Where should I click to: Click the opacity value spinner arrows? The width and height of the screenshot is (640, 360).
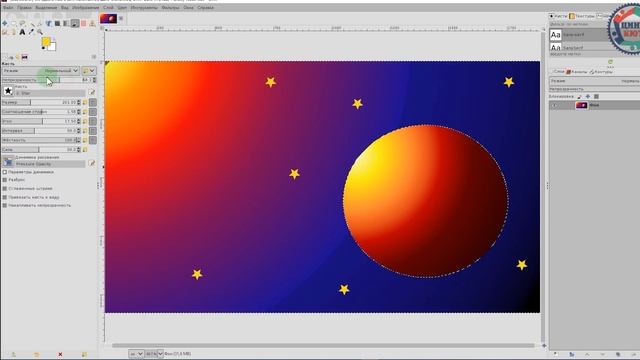click(94, 80)
